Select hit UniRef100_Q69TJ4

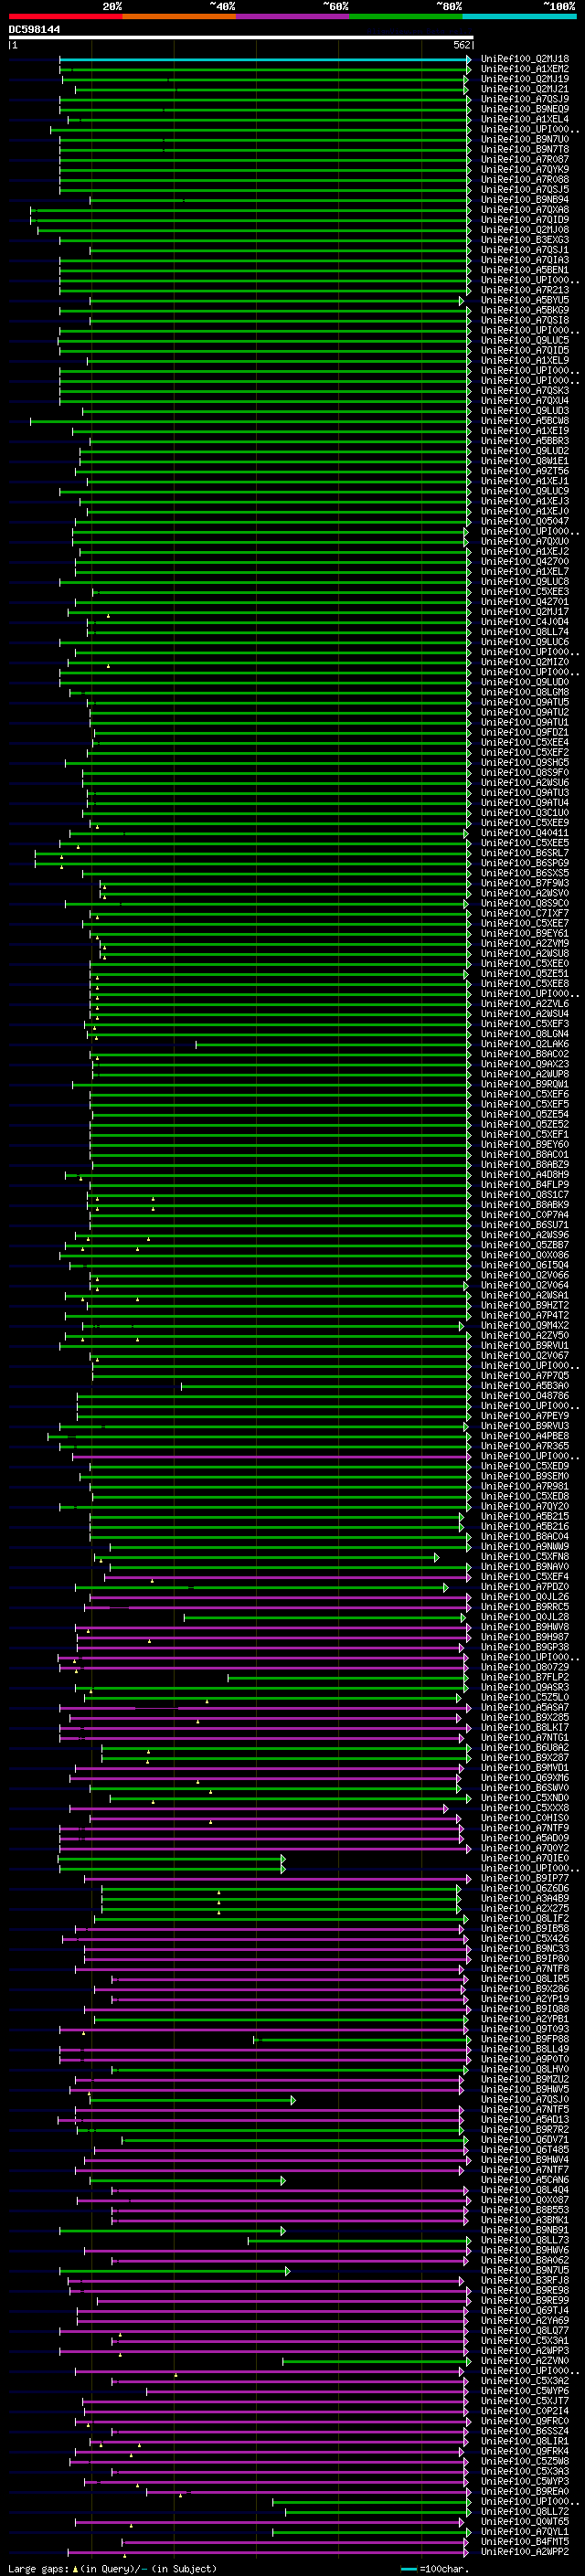525,2310
